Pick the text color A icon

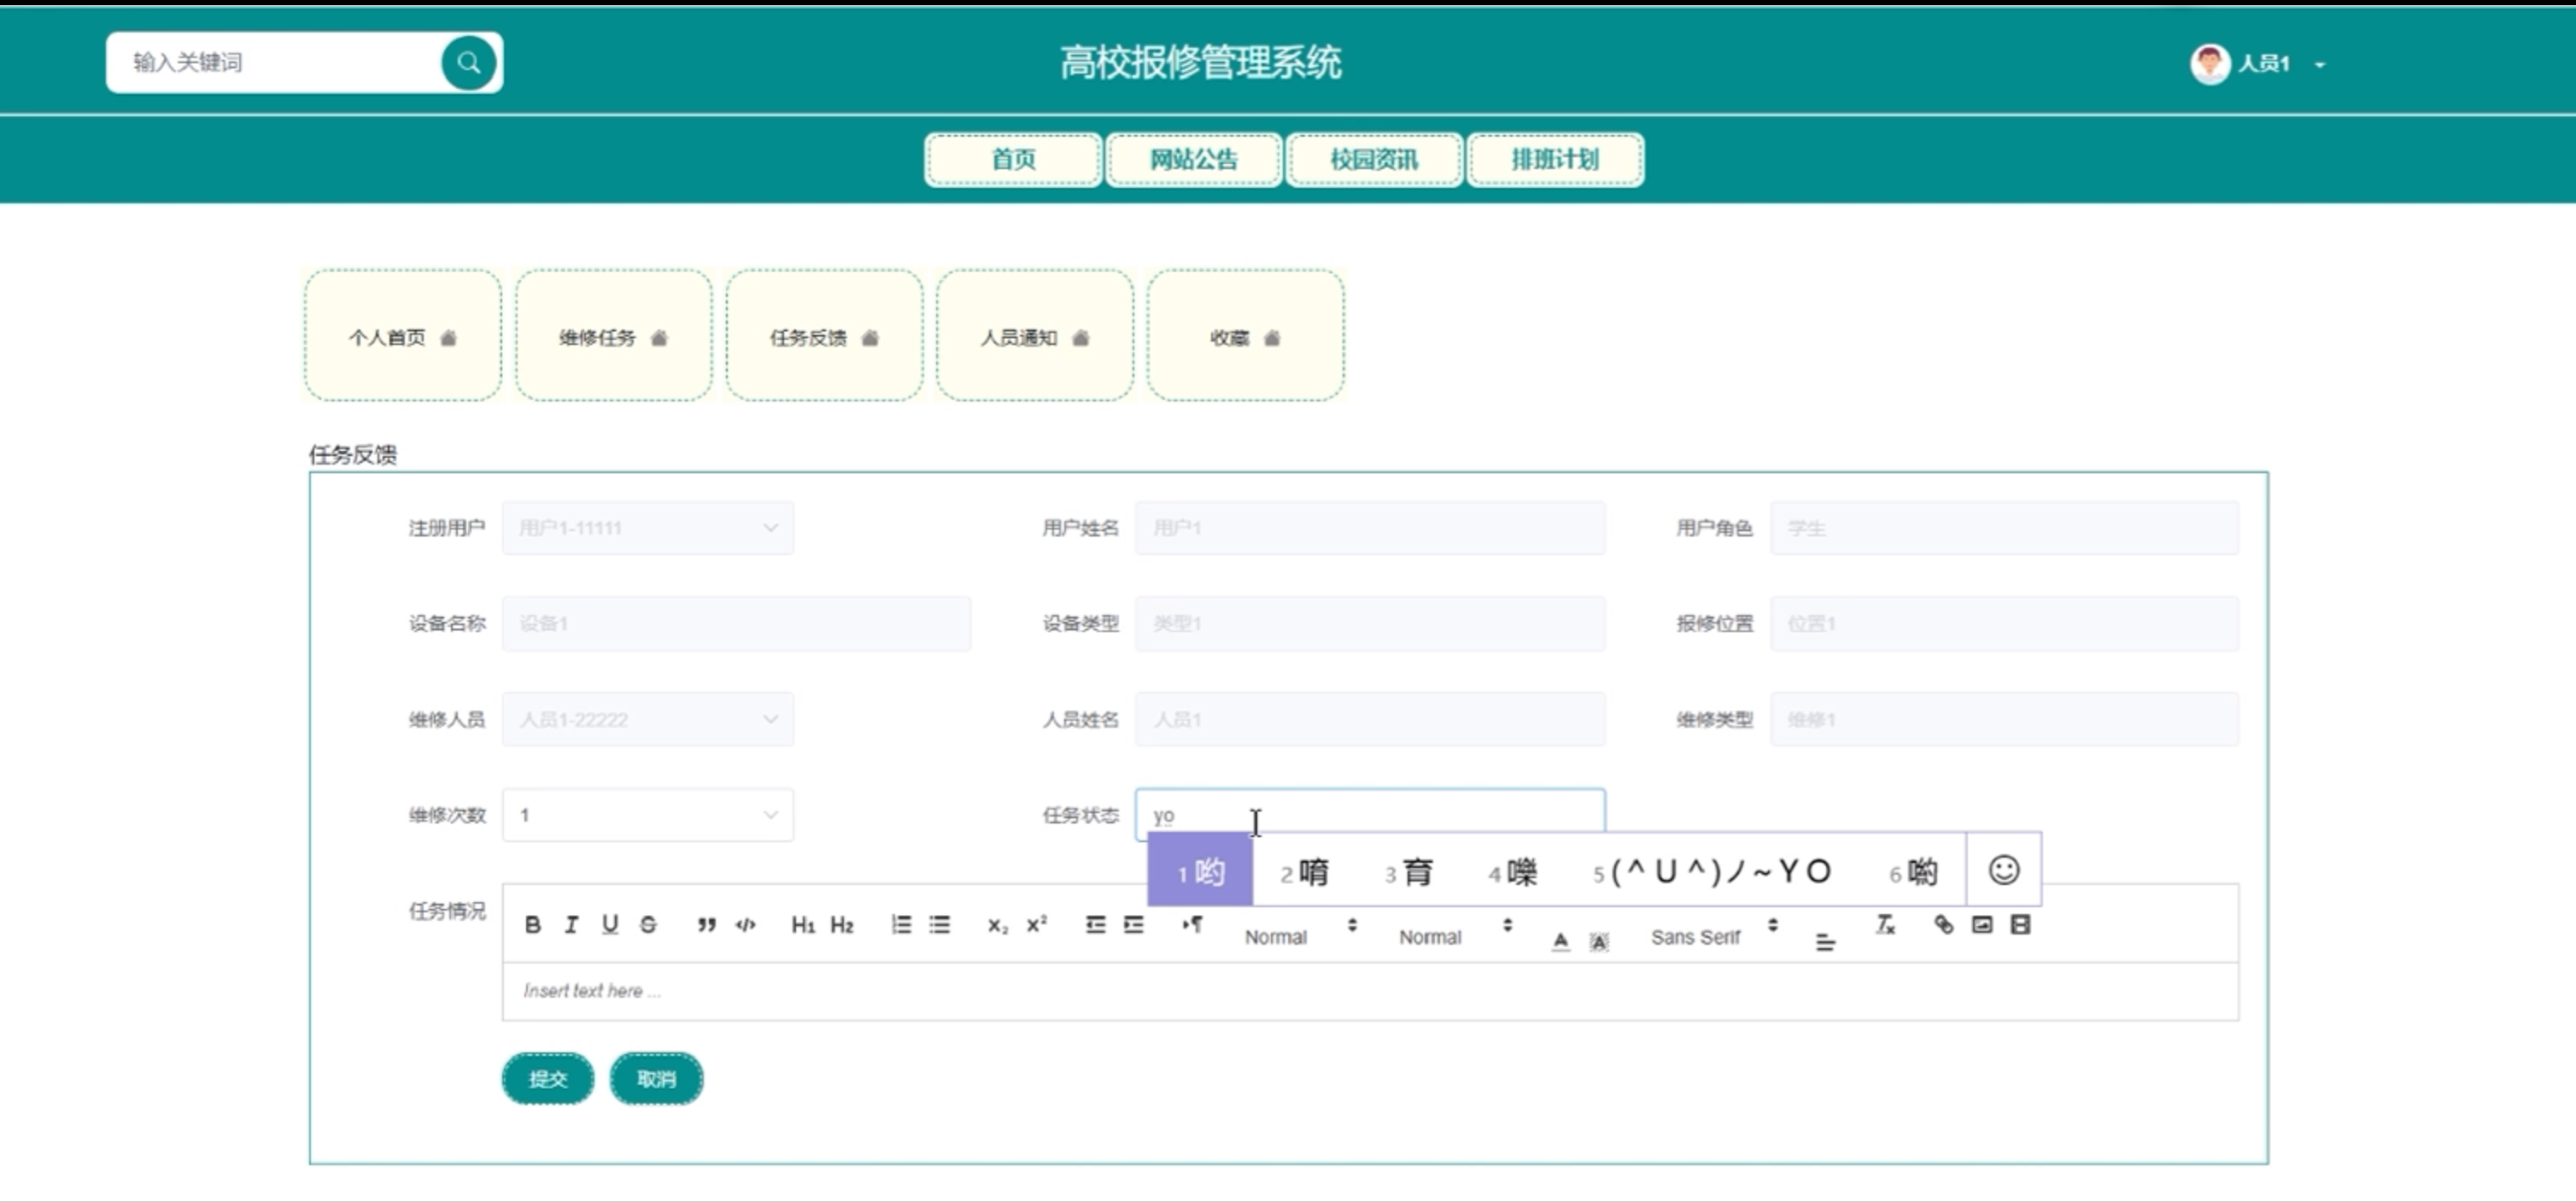1560,941
